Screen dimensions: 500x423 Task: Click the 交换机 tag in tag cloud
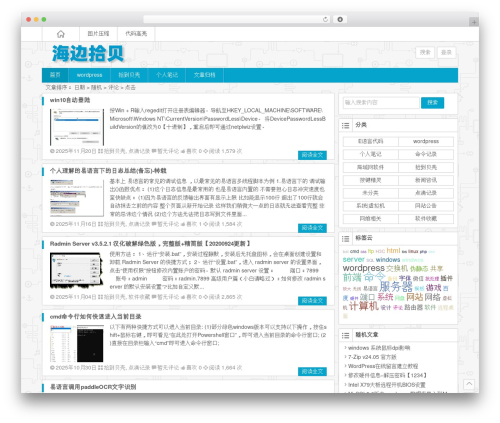click(397, 268)
